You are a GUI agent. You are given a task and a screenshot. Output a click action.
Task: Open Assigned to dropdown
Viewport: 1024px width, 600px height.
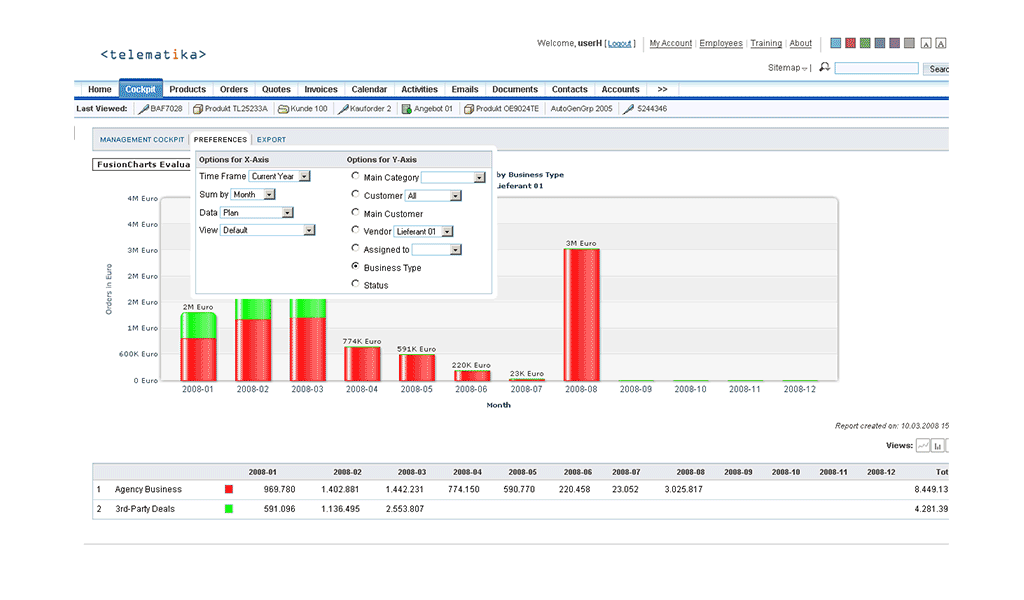pos(437,250)
